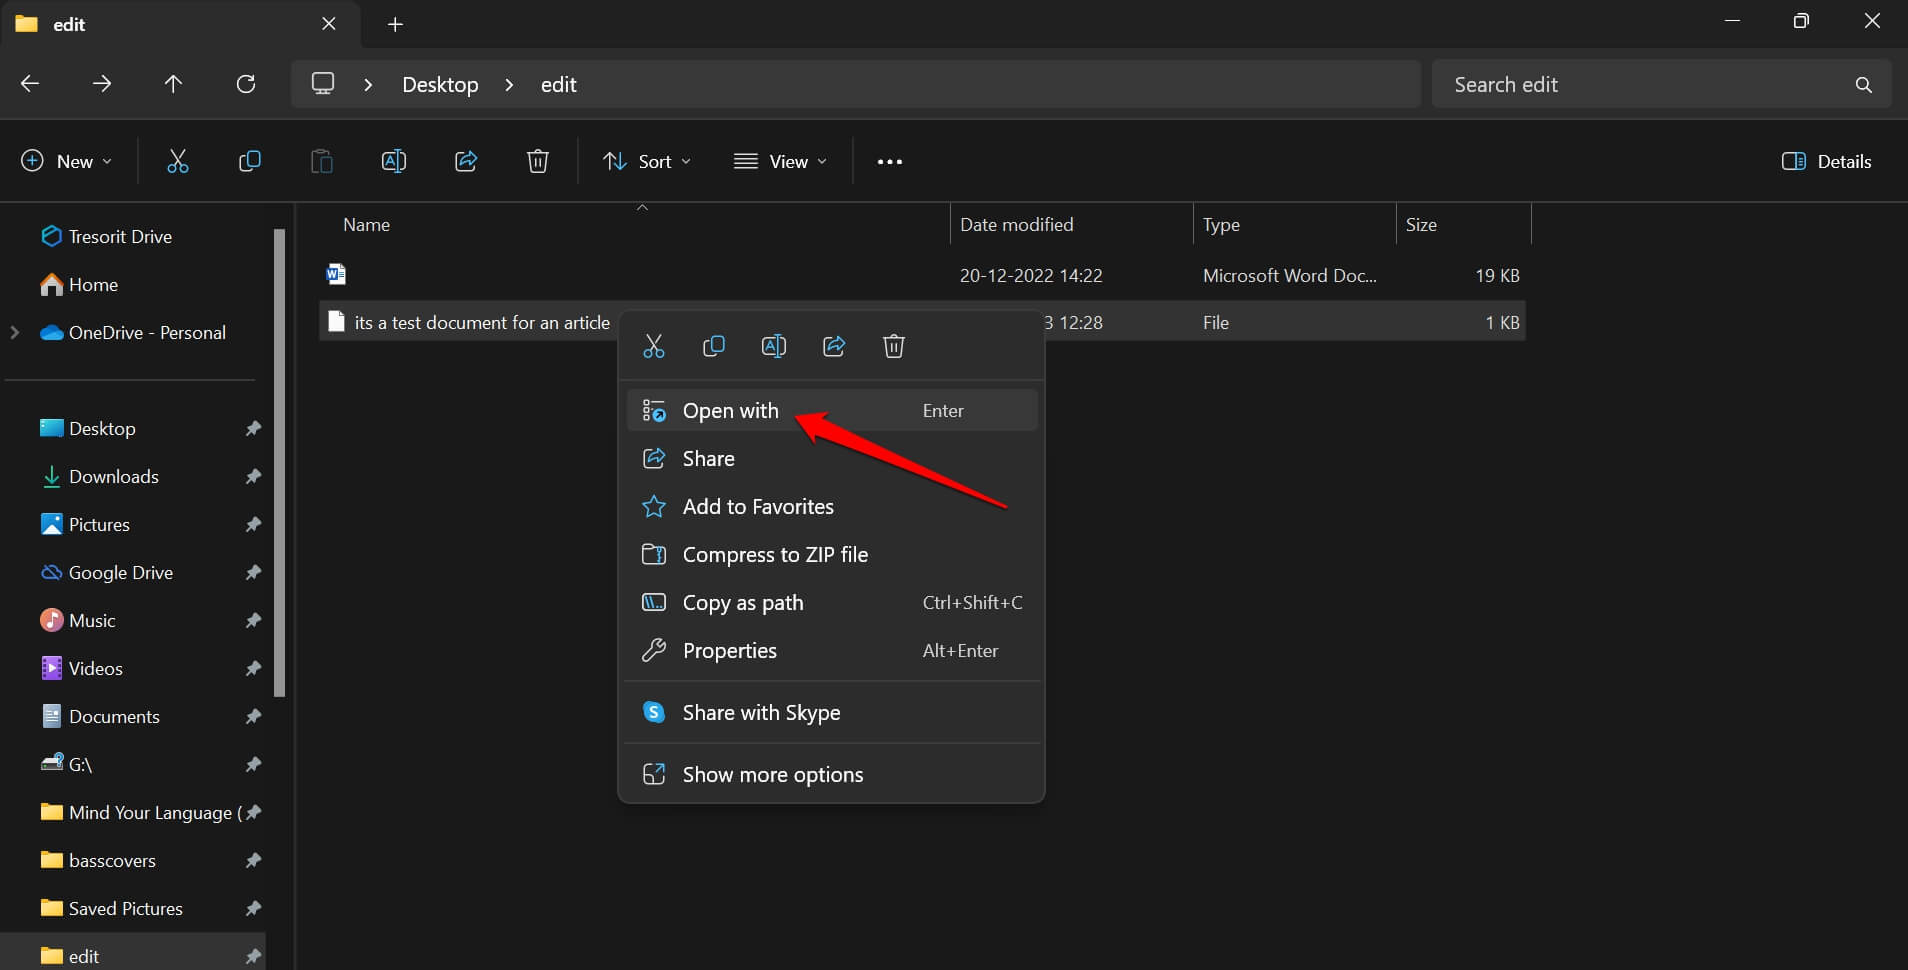Open the View dropdown menu

[780, 161]
